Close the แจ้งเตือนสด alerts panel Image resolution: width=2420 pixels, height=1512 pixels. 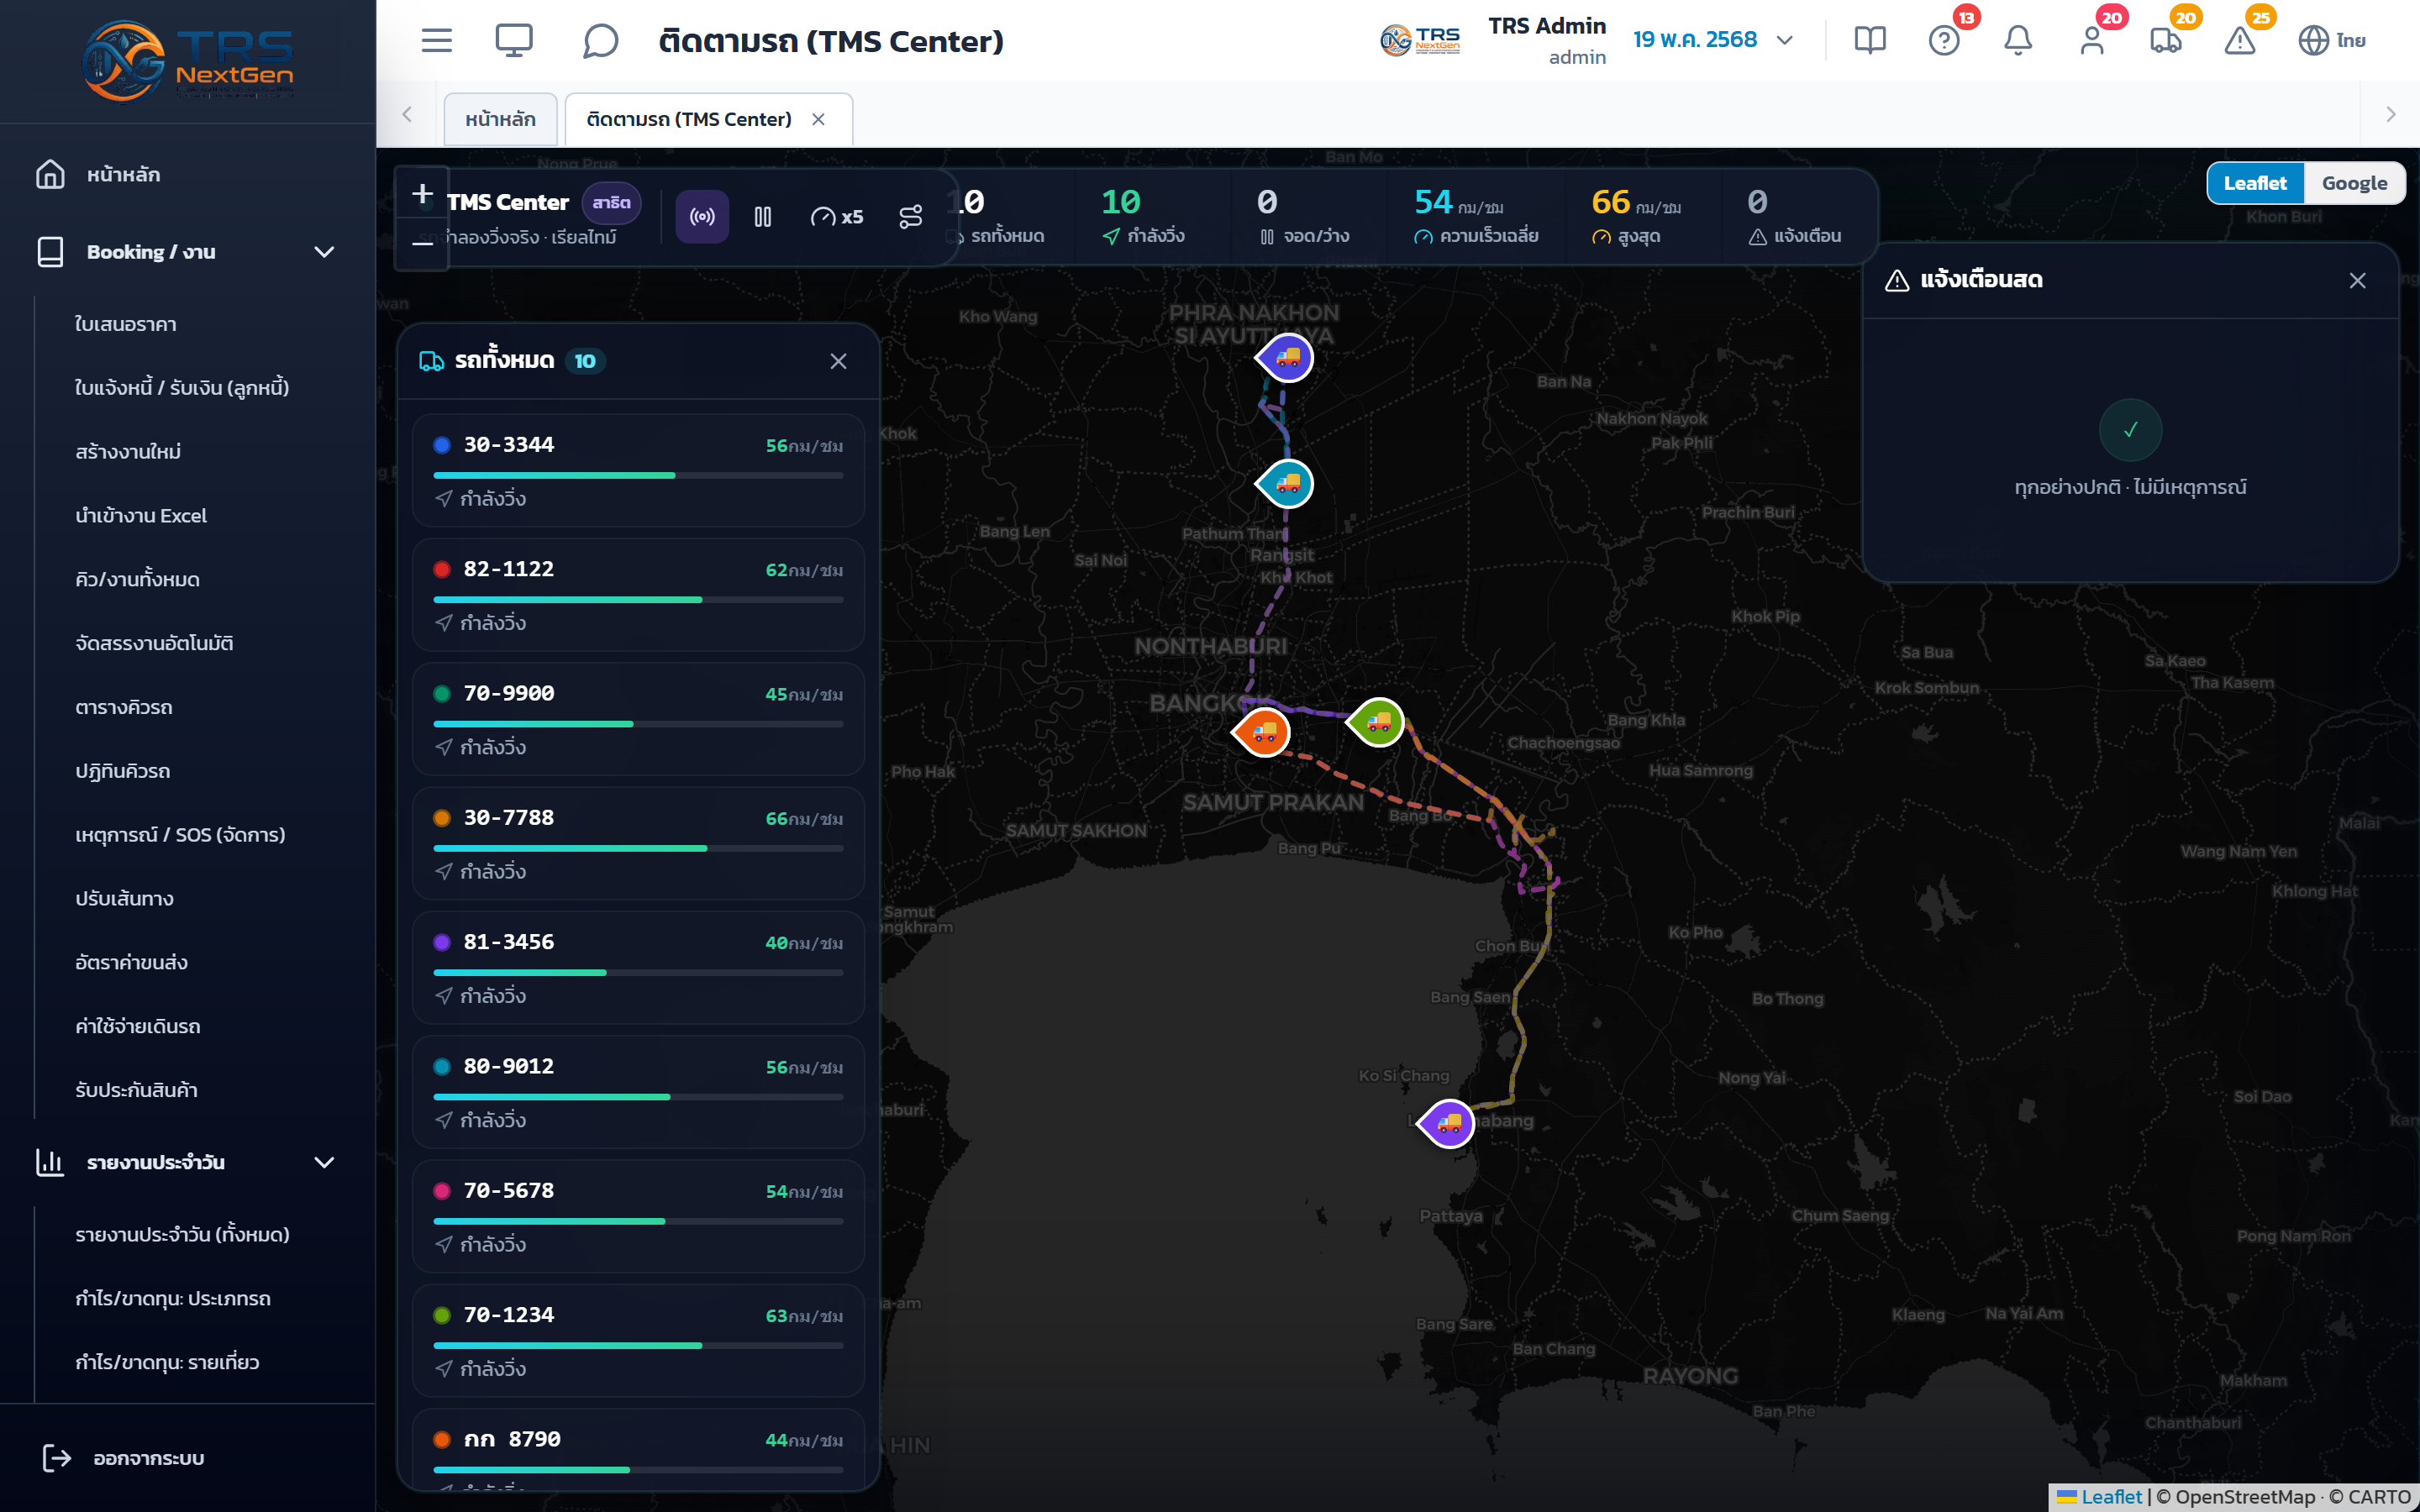(2357, 280)
